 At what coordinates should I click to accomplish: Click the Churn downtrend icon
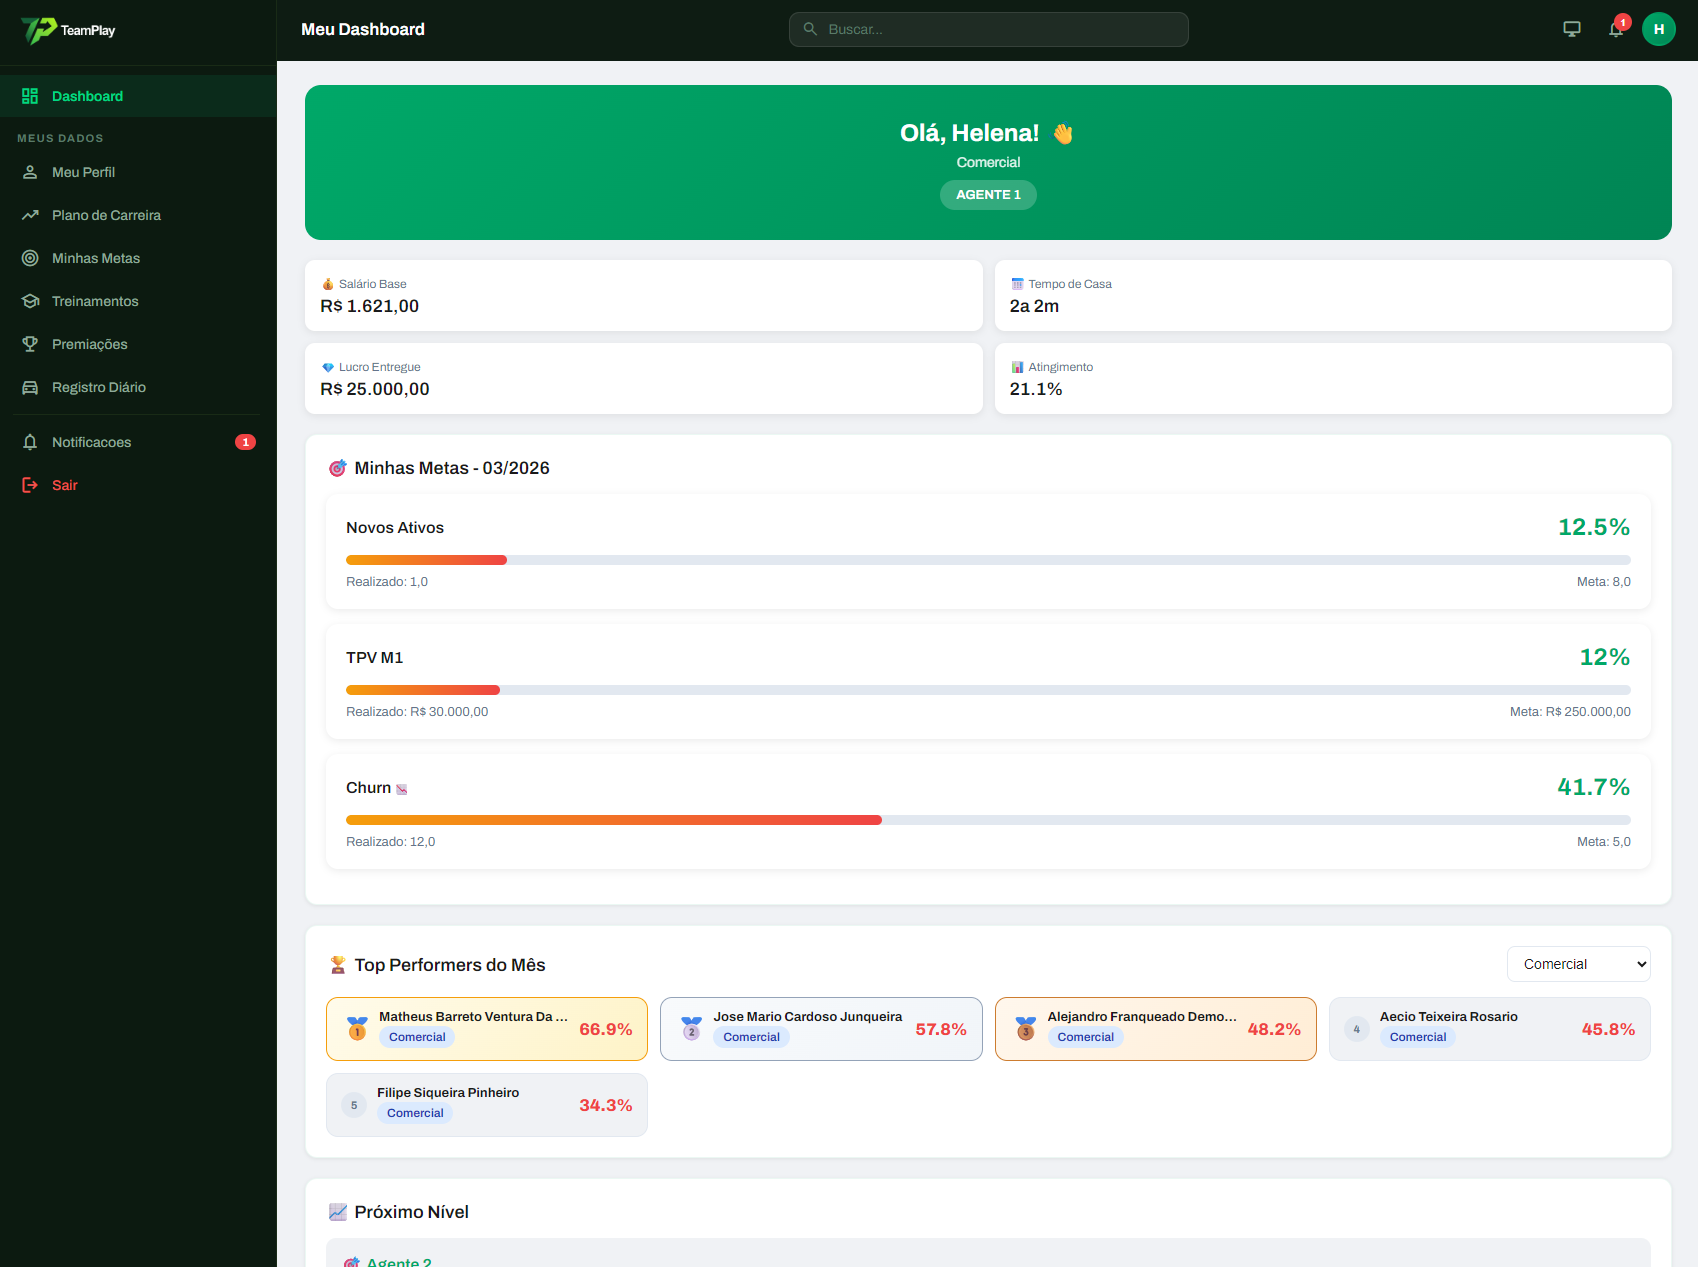tap(402, 789)
